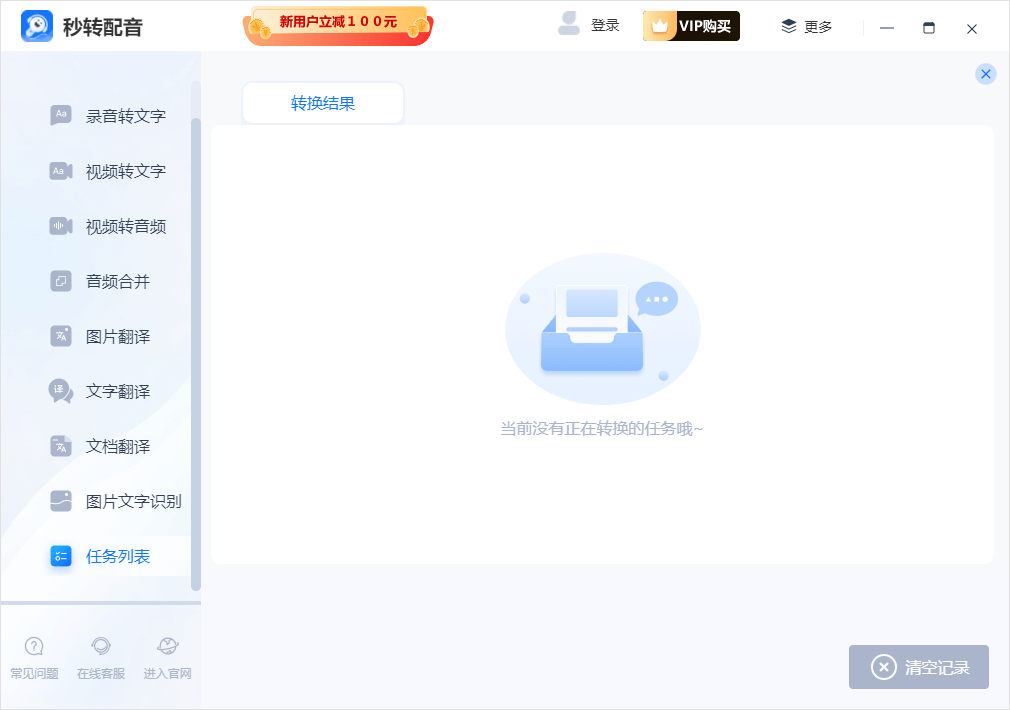Contact 在线客服 via headset icon

101,646
